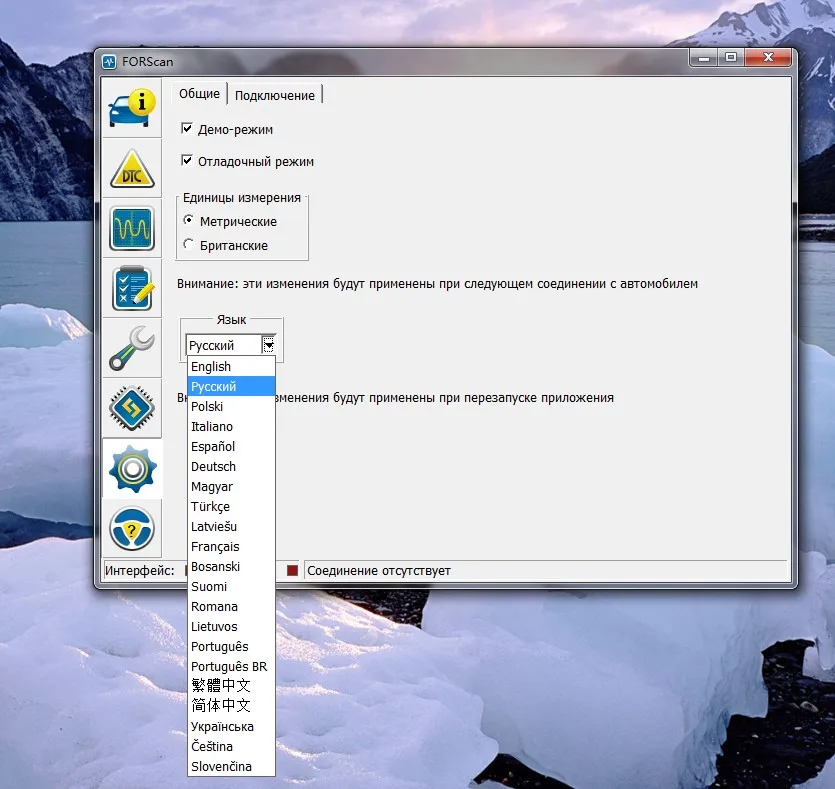835x789 pixels.
Task: Open the vehicle information section
Action: tap(132, 109)
